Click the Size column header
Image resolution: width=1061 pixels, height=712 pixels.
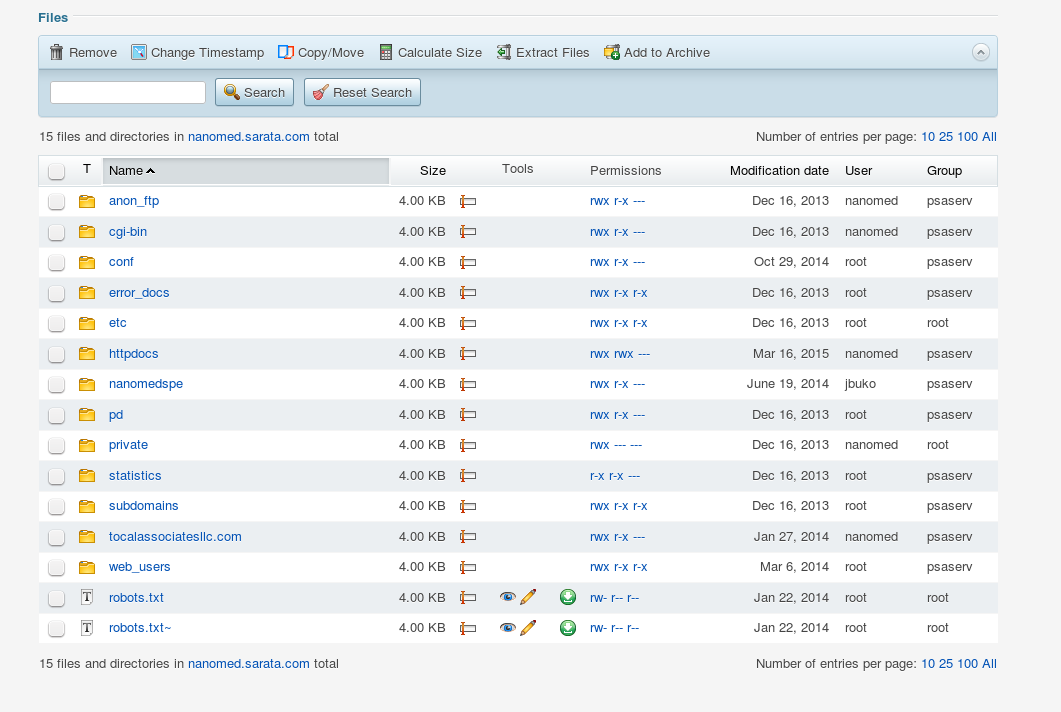coord(432,171)
